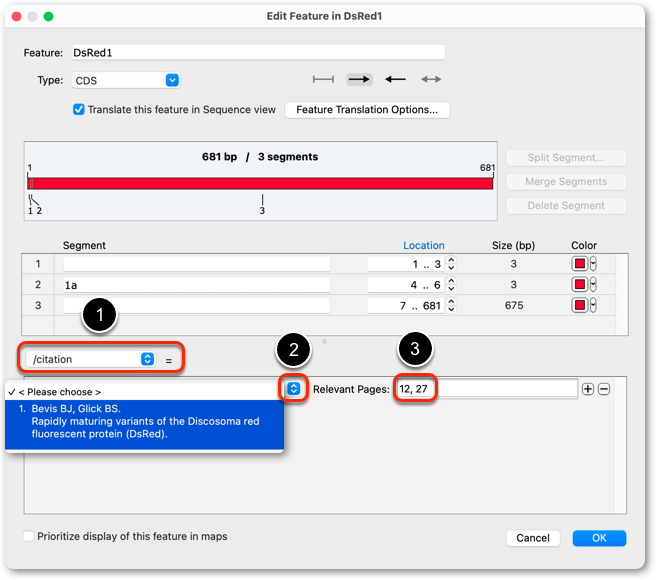This screenshot has width=656, height=580.
Task: Select the bidirectional arrow icon
Action: tap(431, 79)
